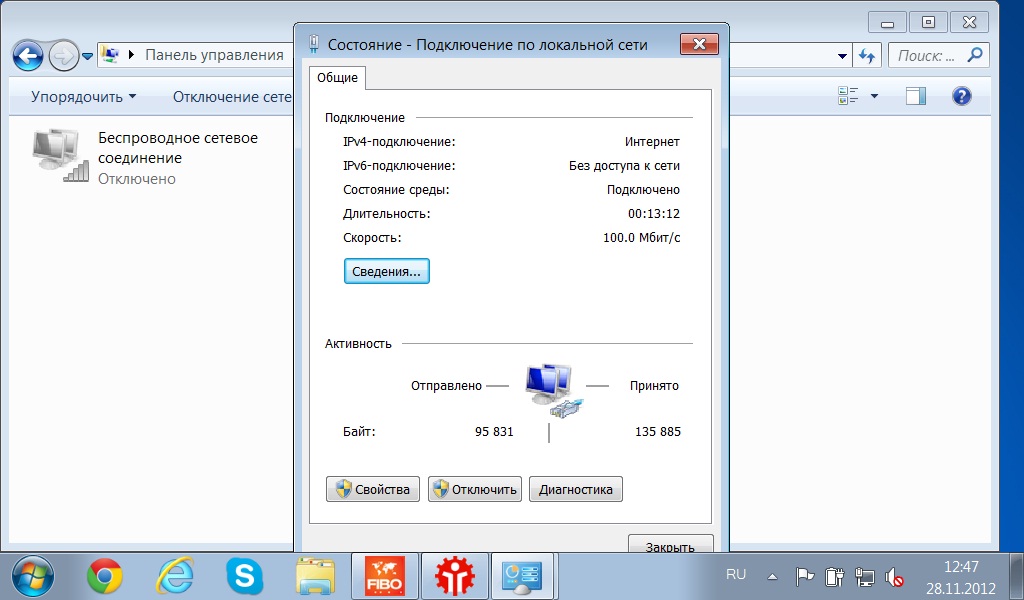This screenshot has width=1024, height=600.
Task: Expand the Упорядочить dropdown menu
Action: [x=83, y=97]
